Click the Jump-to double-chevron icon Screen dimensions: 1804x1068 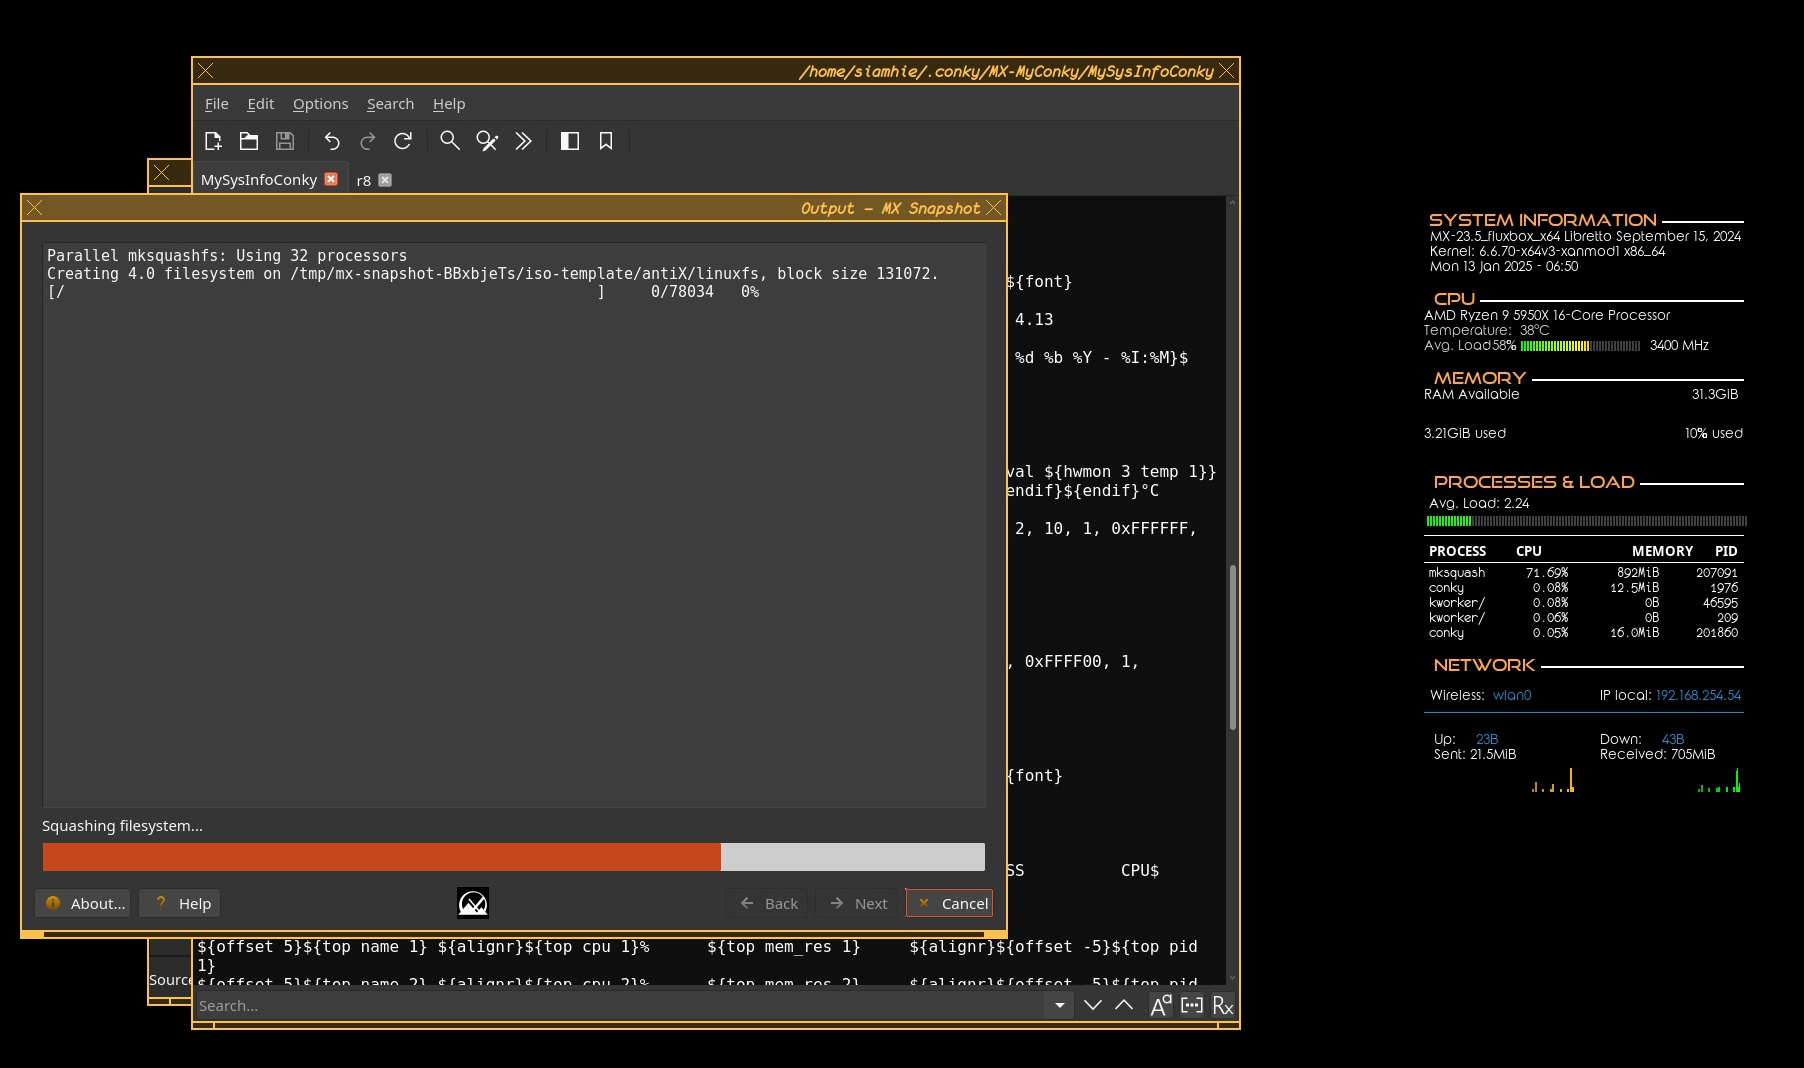(523, 141)
